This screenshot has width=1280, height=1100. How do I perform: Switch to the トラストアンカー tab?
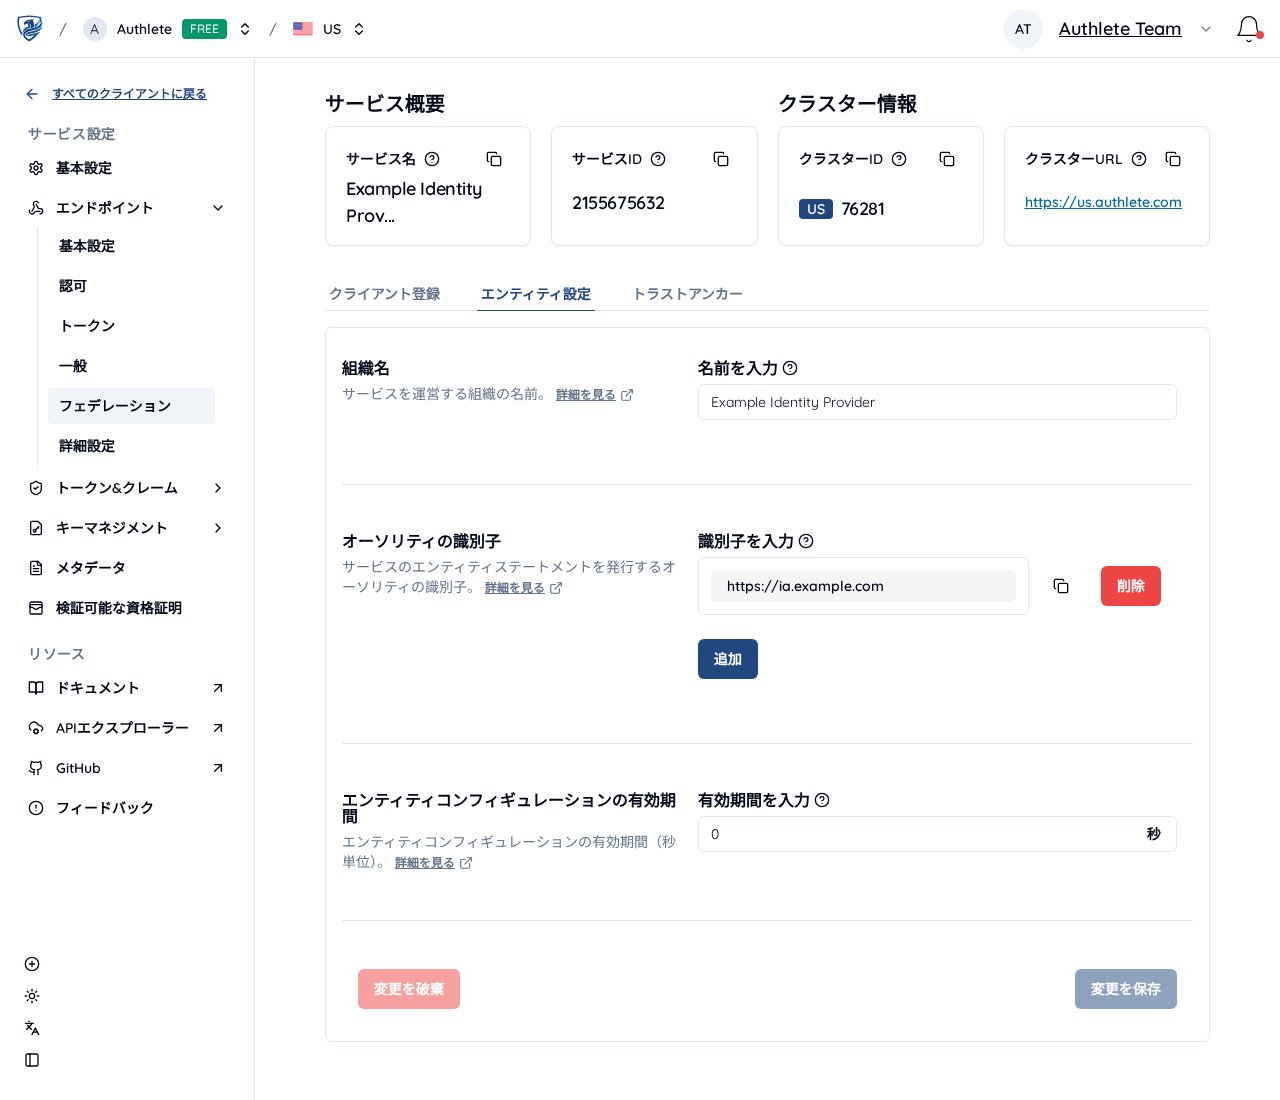coord(688,294)
